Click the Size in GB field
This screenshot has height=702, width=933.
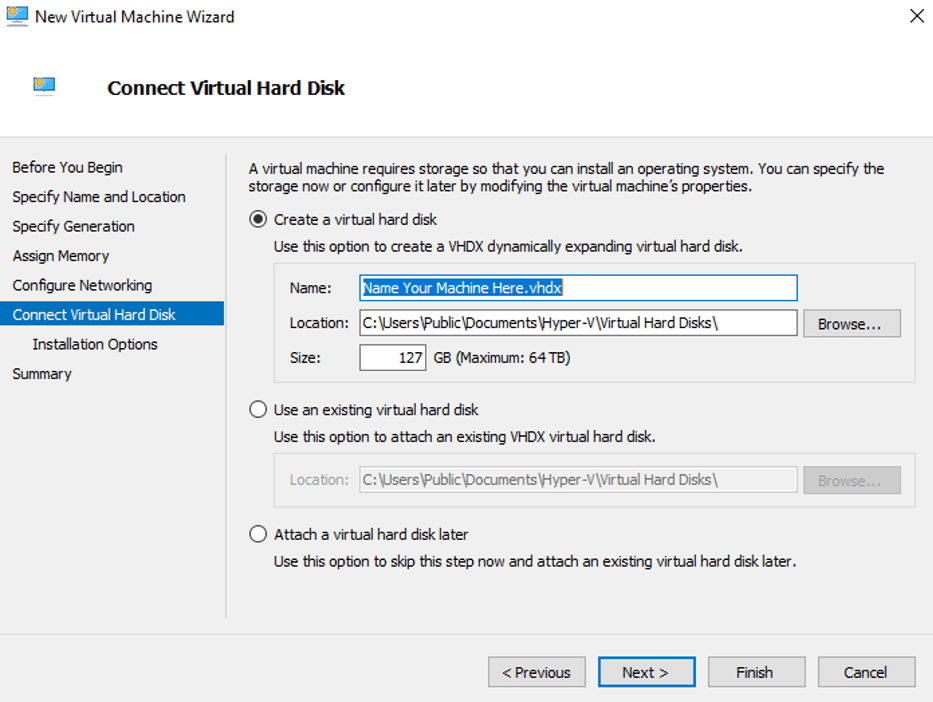393,358
